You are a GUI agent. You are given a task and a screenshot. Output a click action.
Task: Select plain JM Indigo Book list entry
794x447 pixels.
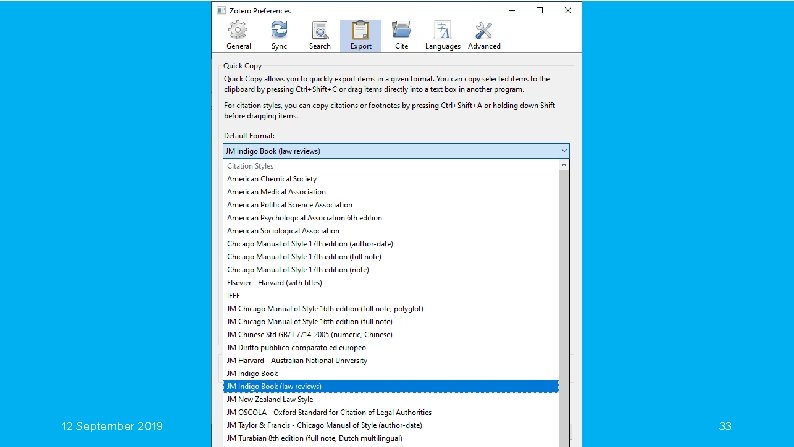pos(390,374)
